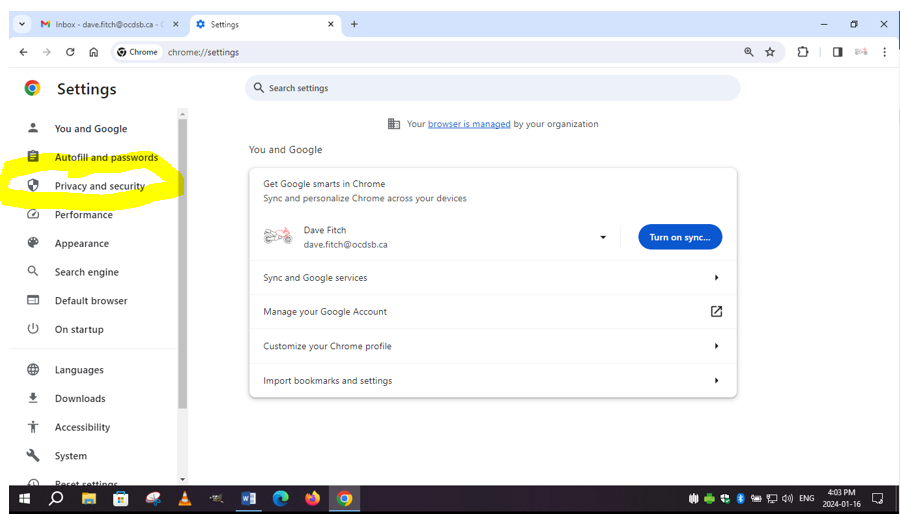The image size is (900, 514).
Task: Open Performance settings
Action: tap(83, 215)
